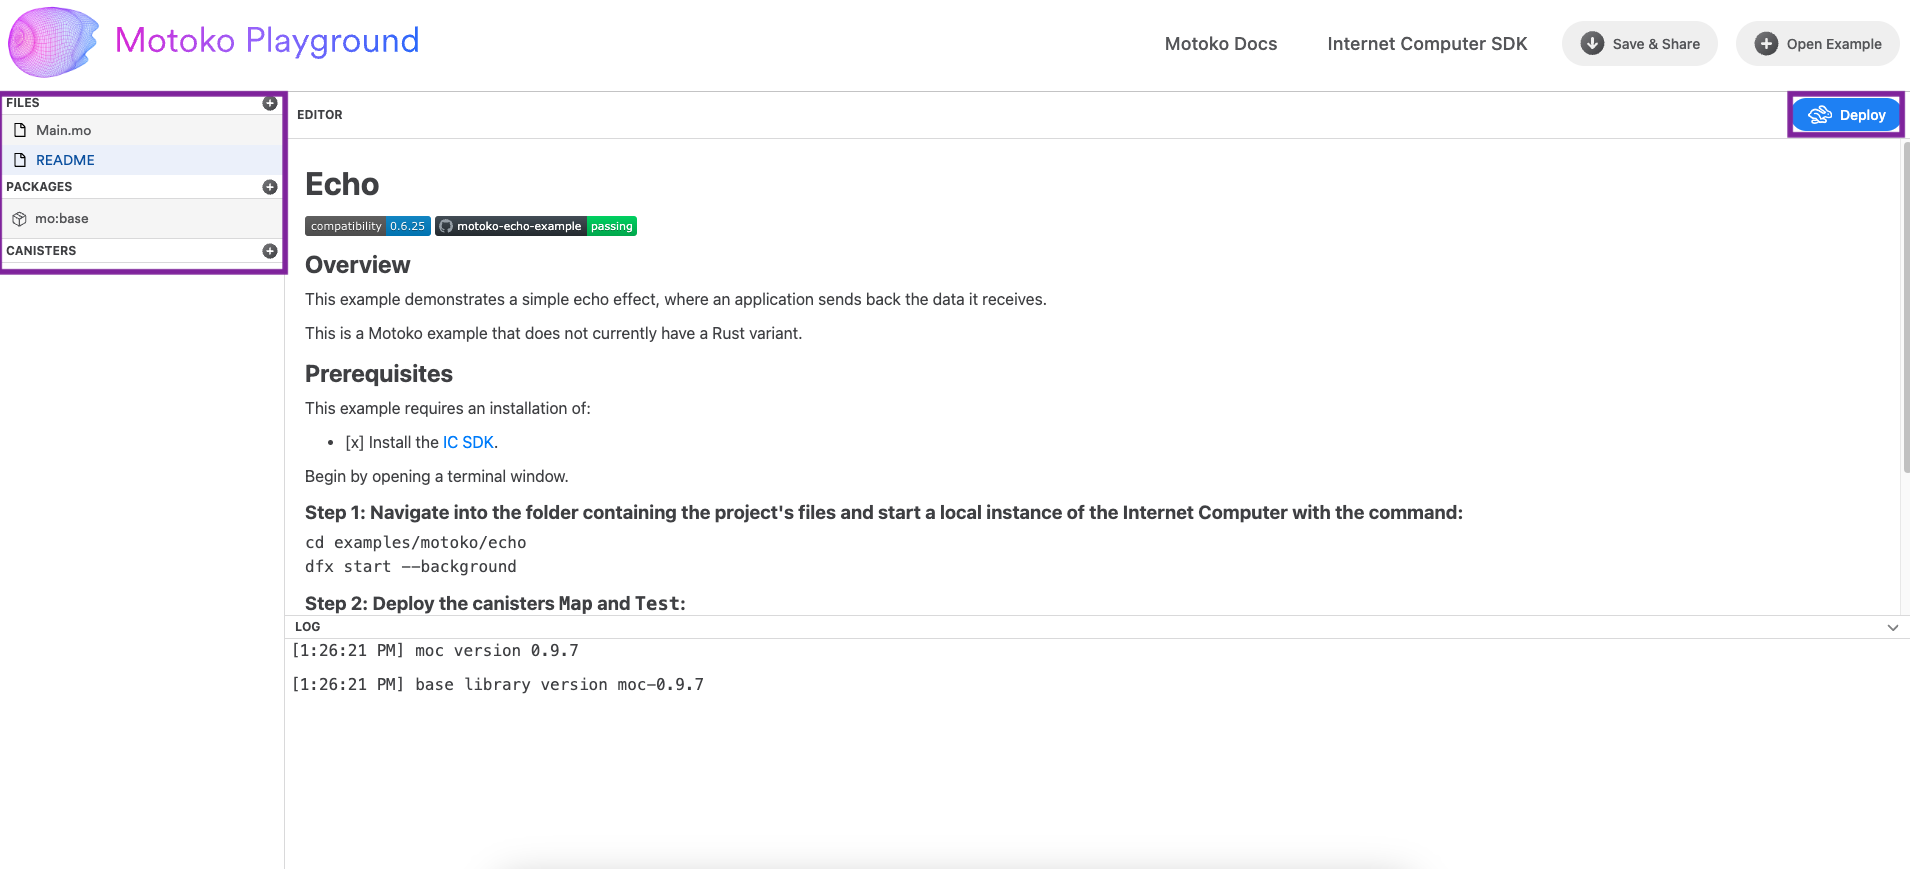Click the Step 2 Deploy the canisters heading
The width and height of the screenshot is (1910, 869).
point(495,603)
